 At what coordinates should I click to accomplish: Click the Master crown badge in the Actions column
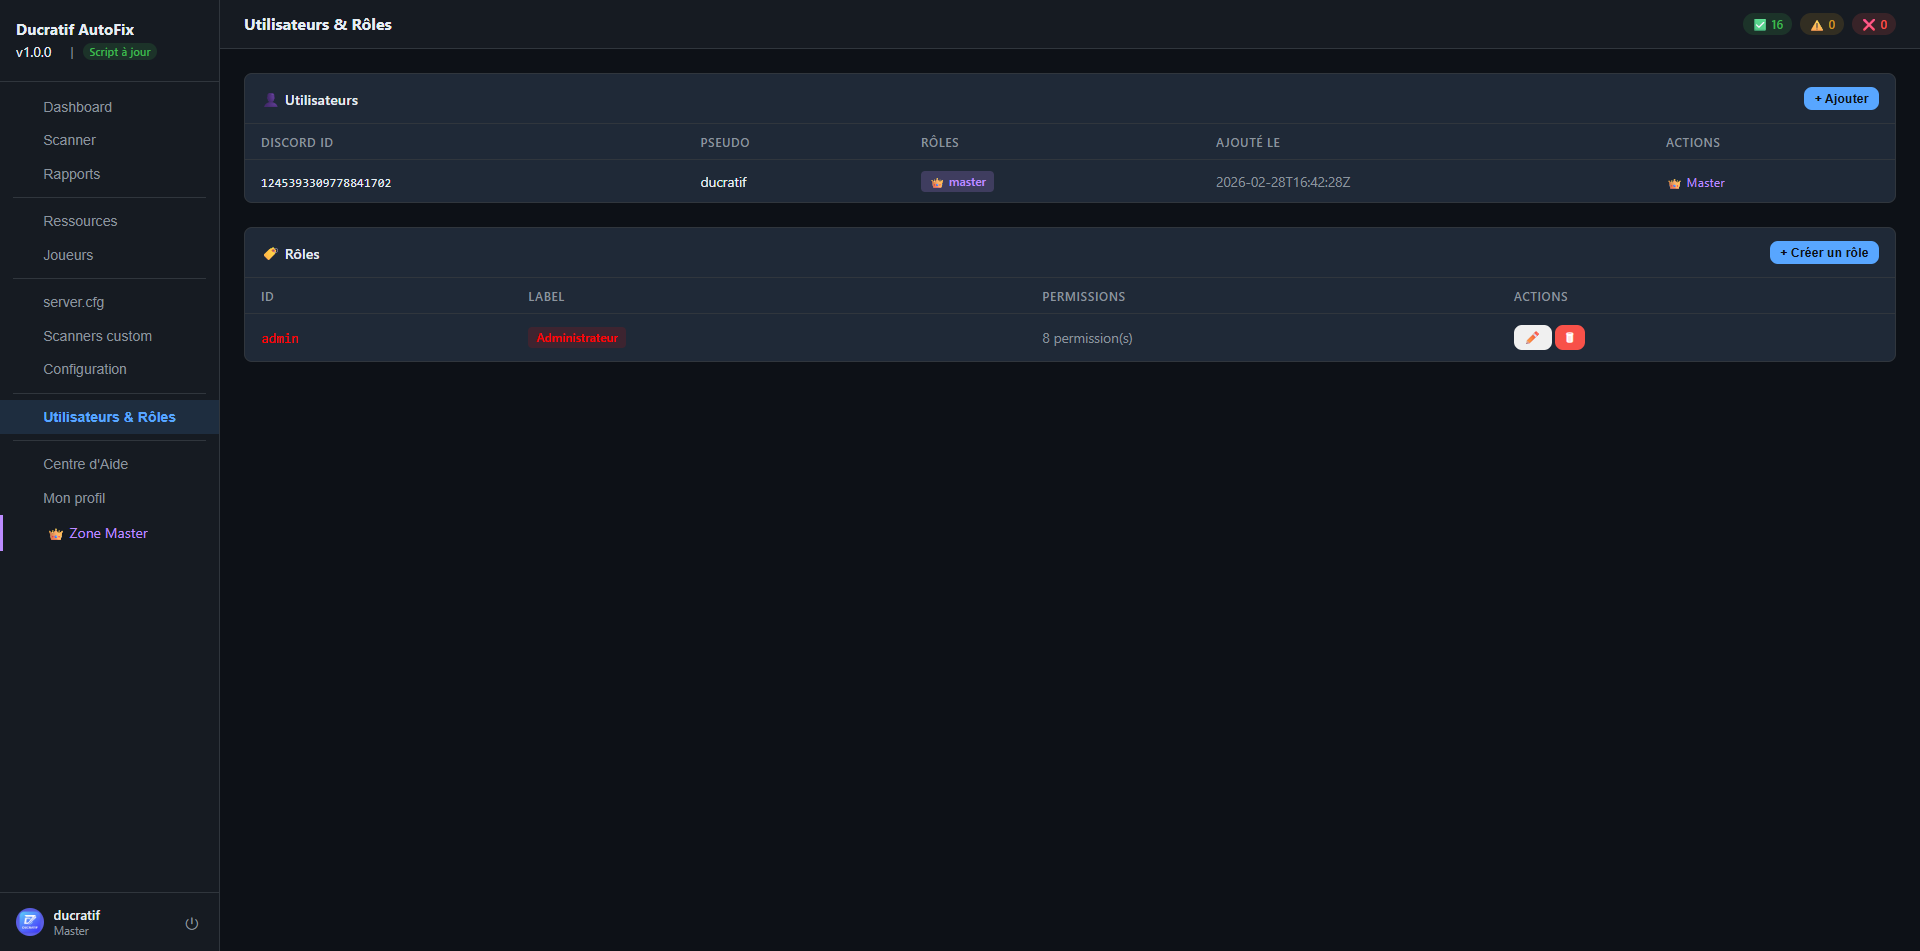pos(1696,182)
